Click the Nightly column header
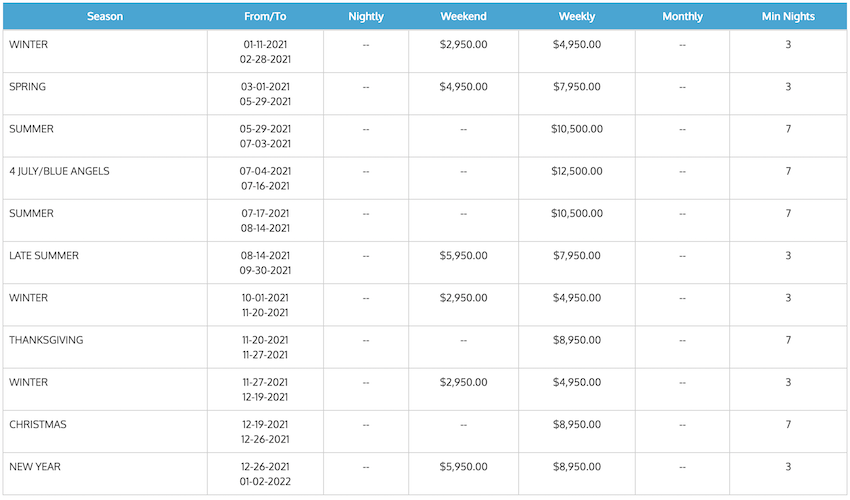Image resolution: width=850 pixels, height=500 pixels. point(366,16)
